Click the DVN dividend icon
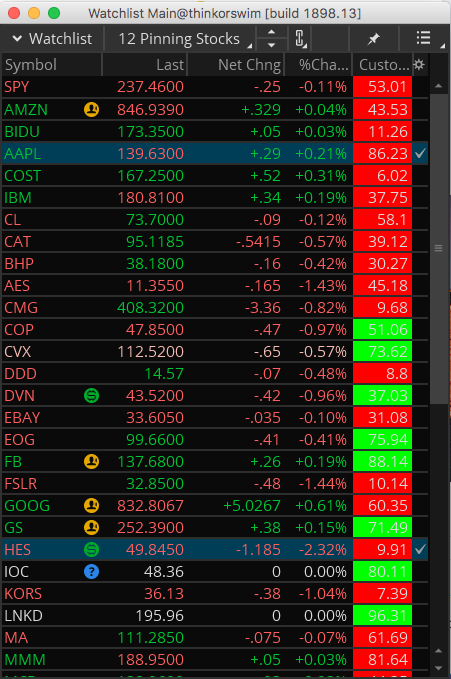 pos(91,395)
